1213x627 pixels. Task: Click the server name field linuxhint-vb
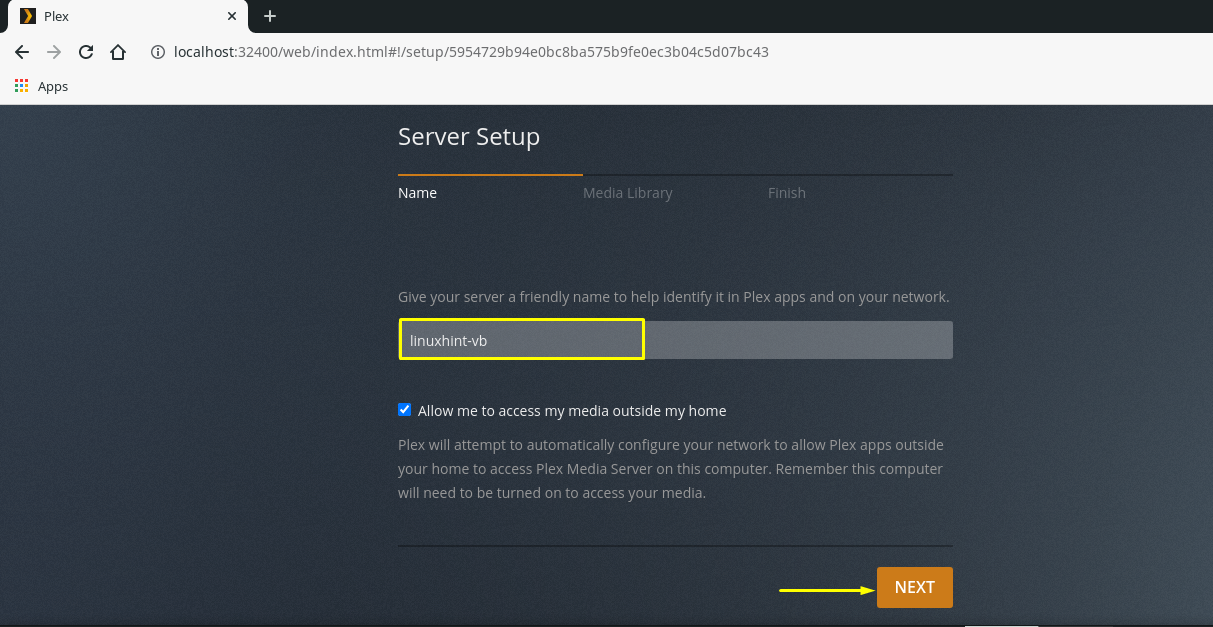click(675, 340)
